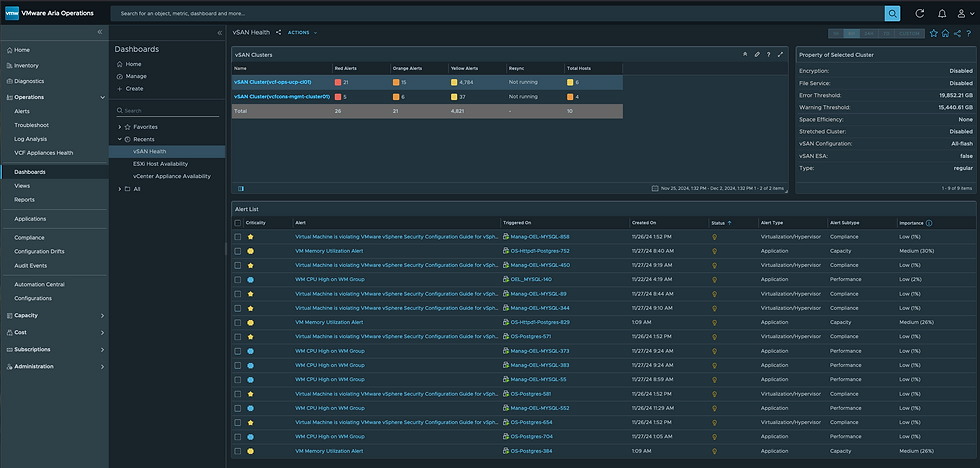Expand the Administration nav section

[102, 367]
